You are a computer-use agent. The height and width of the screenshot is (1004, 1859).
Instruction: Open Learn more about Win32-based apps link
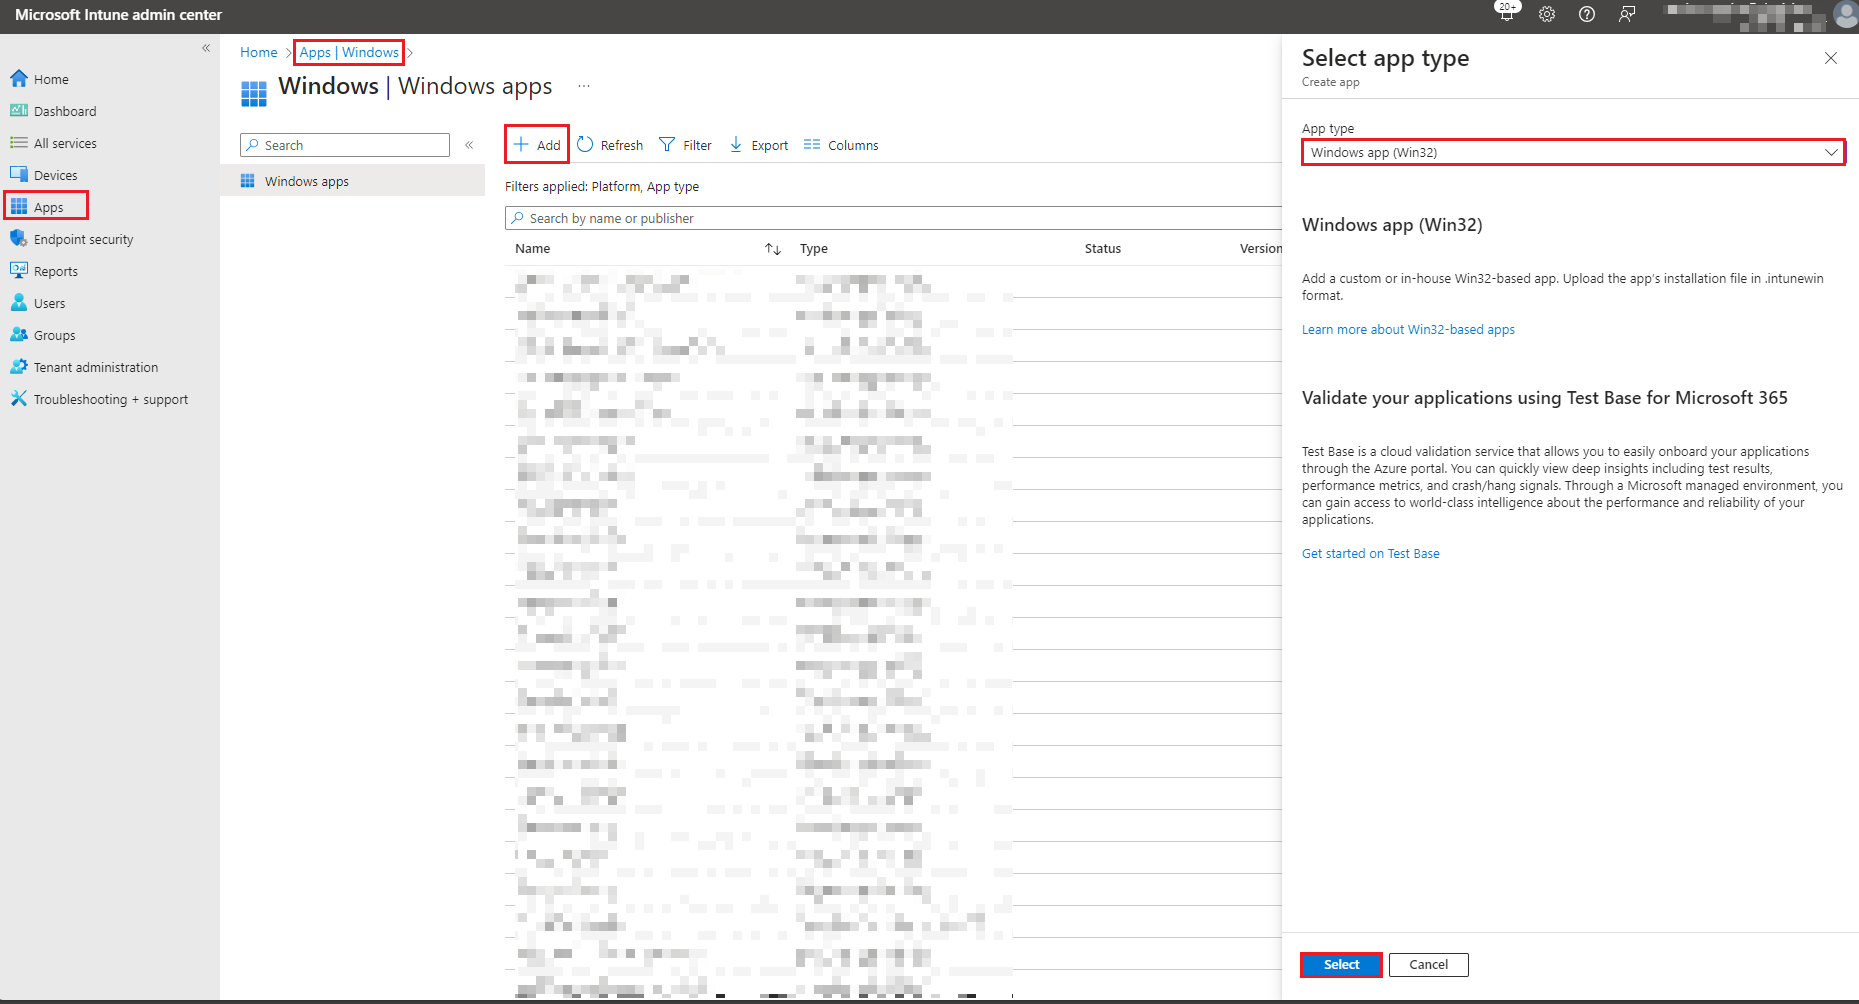click(x=1408, y=329)
